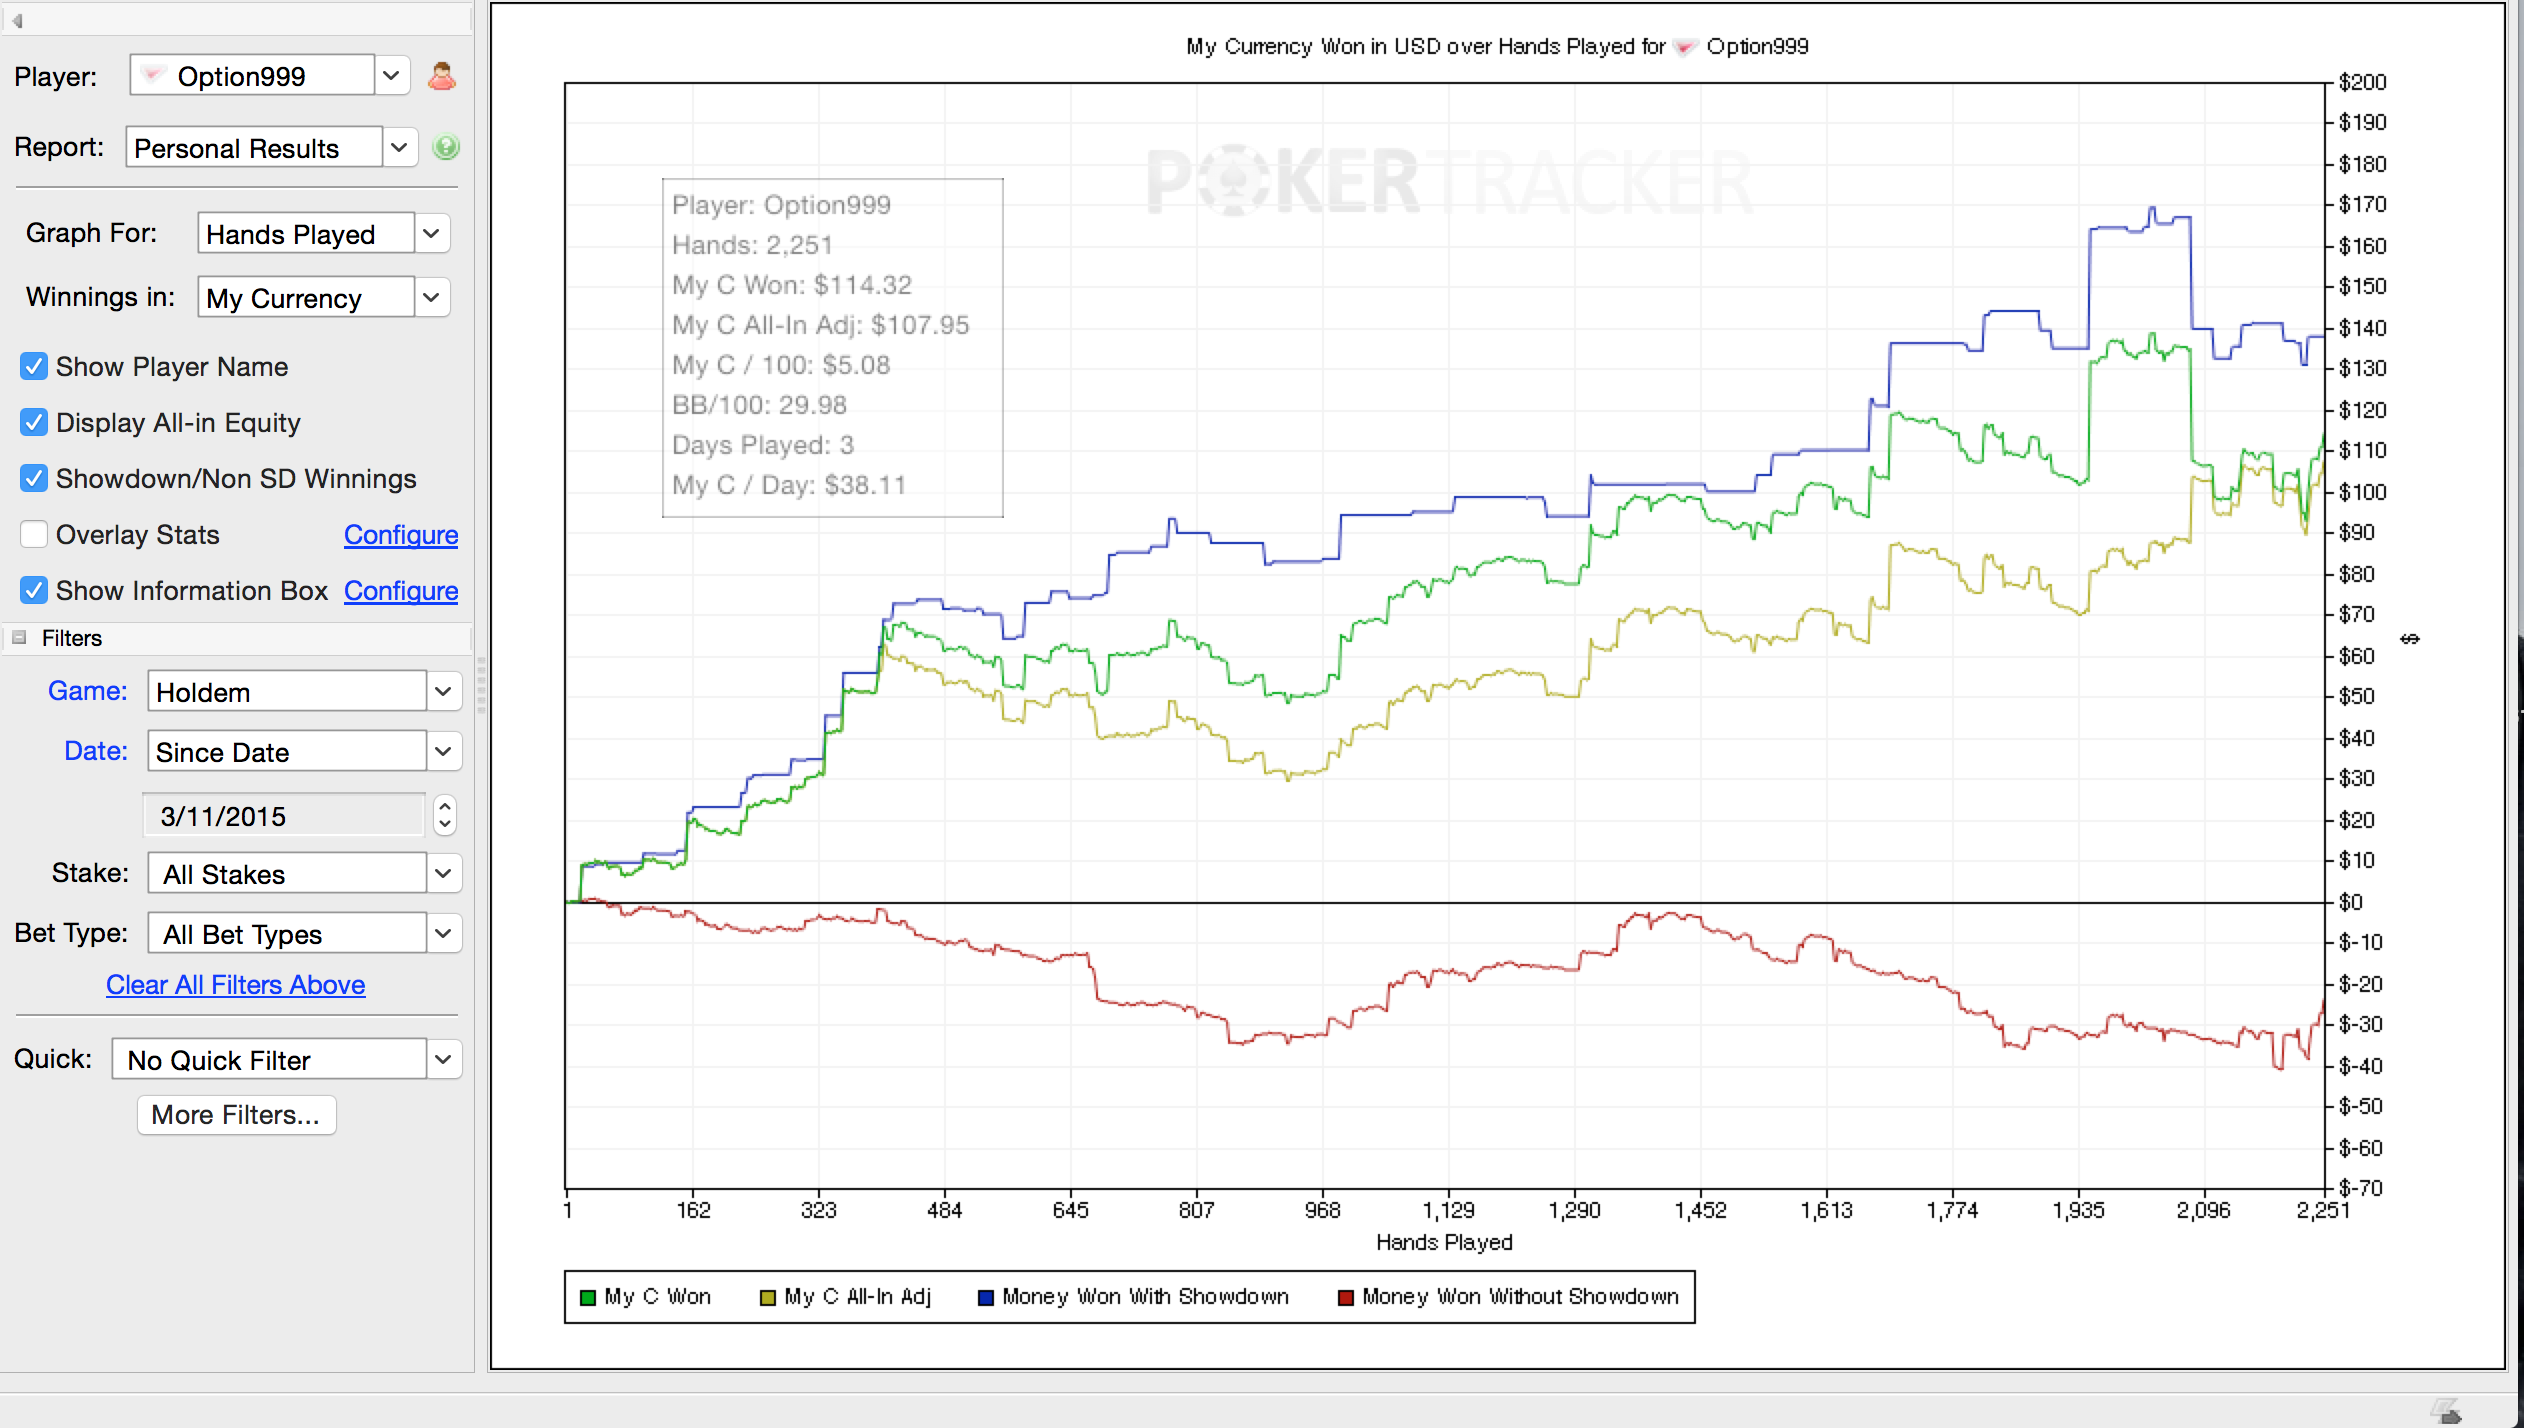Click Clear All Filters Above link

coord(236,985)
